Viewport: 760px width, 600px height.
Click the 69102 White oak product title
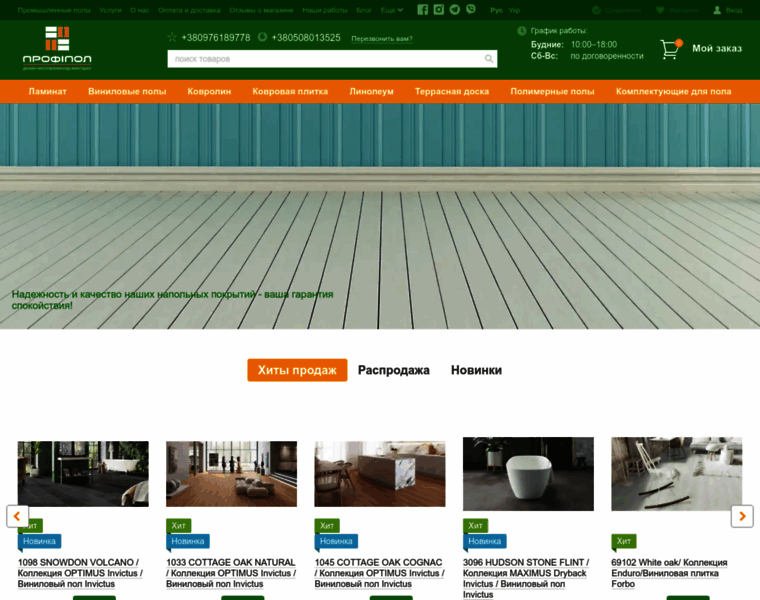click(x=669, y=573)
